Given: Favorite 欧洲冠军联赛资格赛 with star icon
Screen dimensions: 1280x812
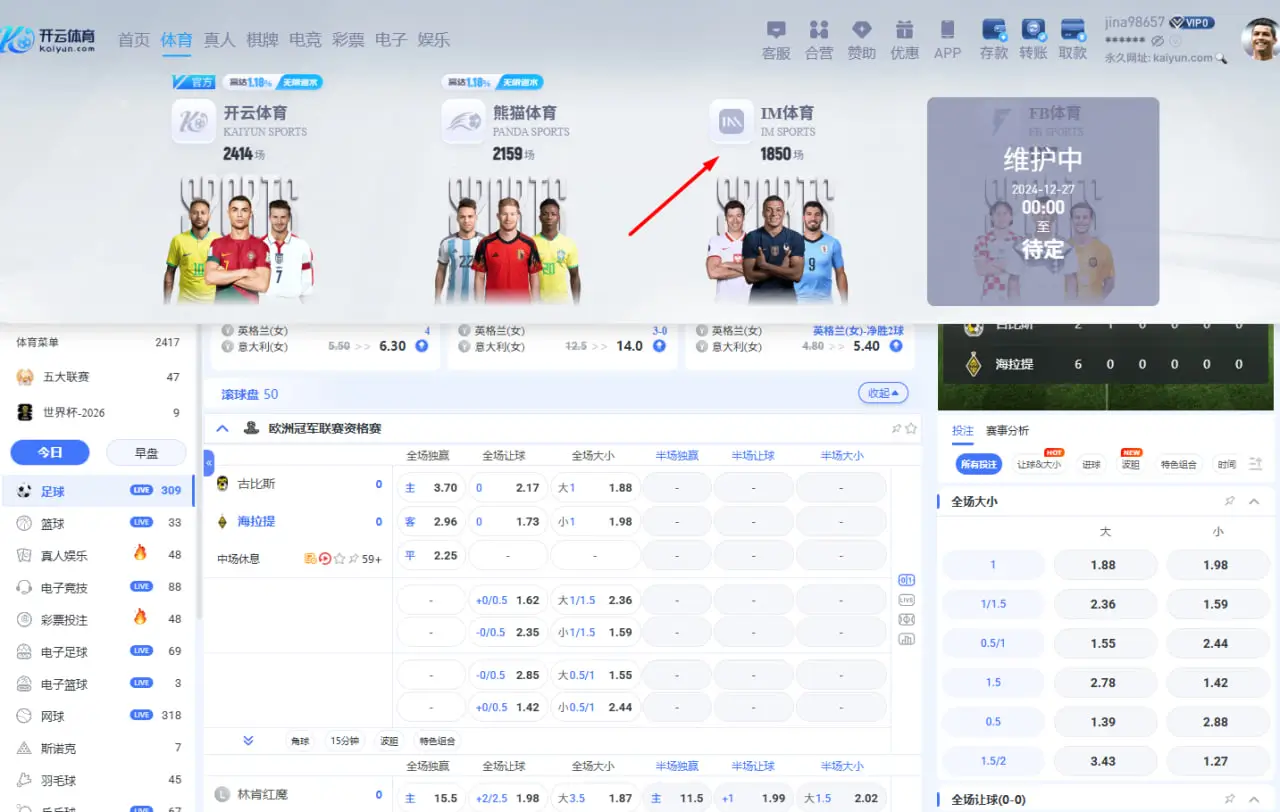Looking at the screenshot, I should pos(910,428).
